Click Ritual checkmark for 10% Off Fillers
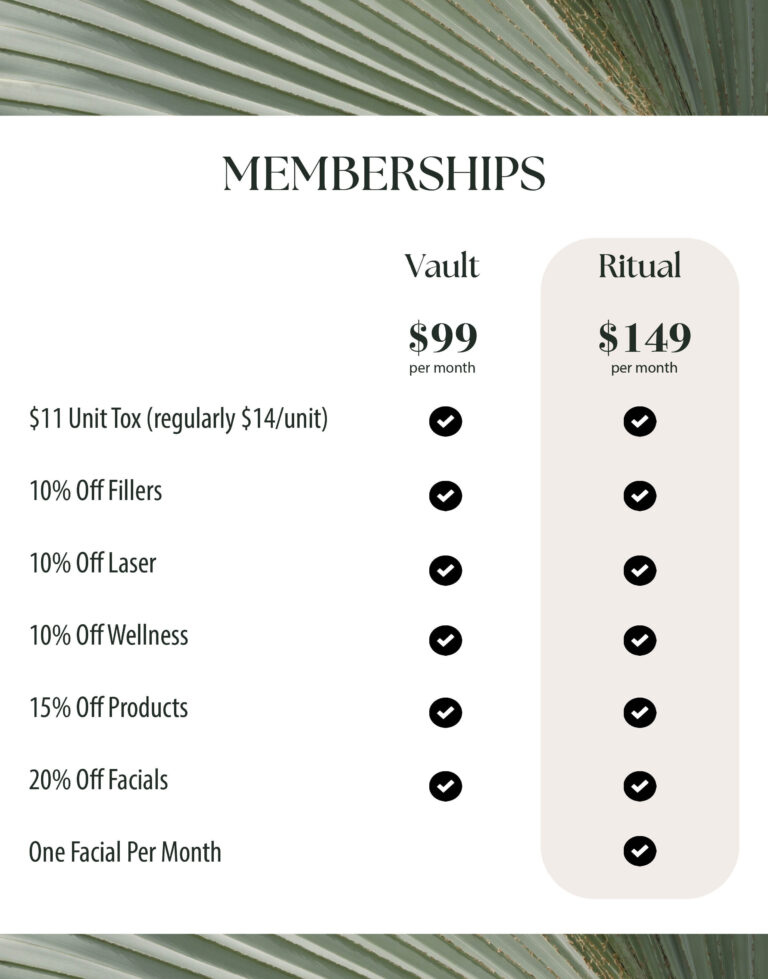The image size is (768, 979). pos(639,496)
